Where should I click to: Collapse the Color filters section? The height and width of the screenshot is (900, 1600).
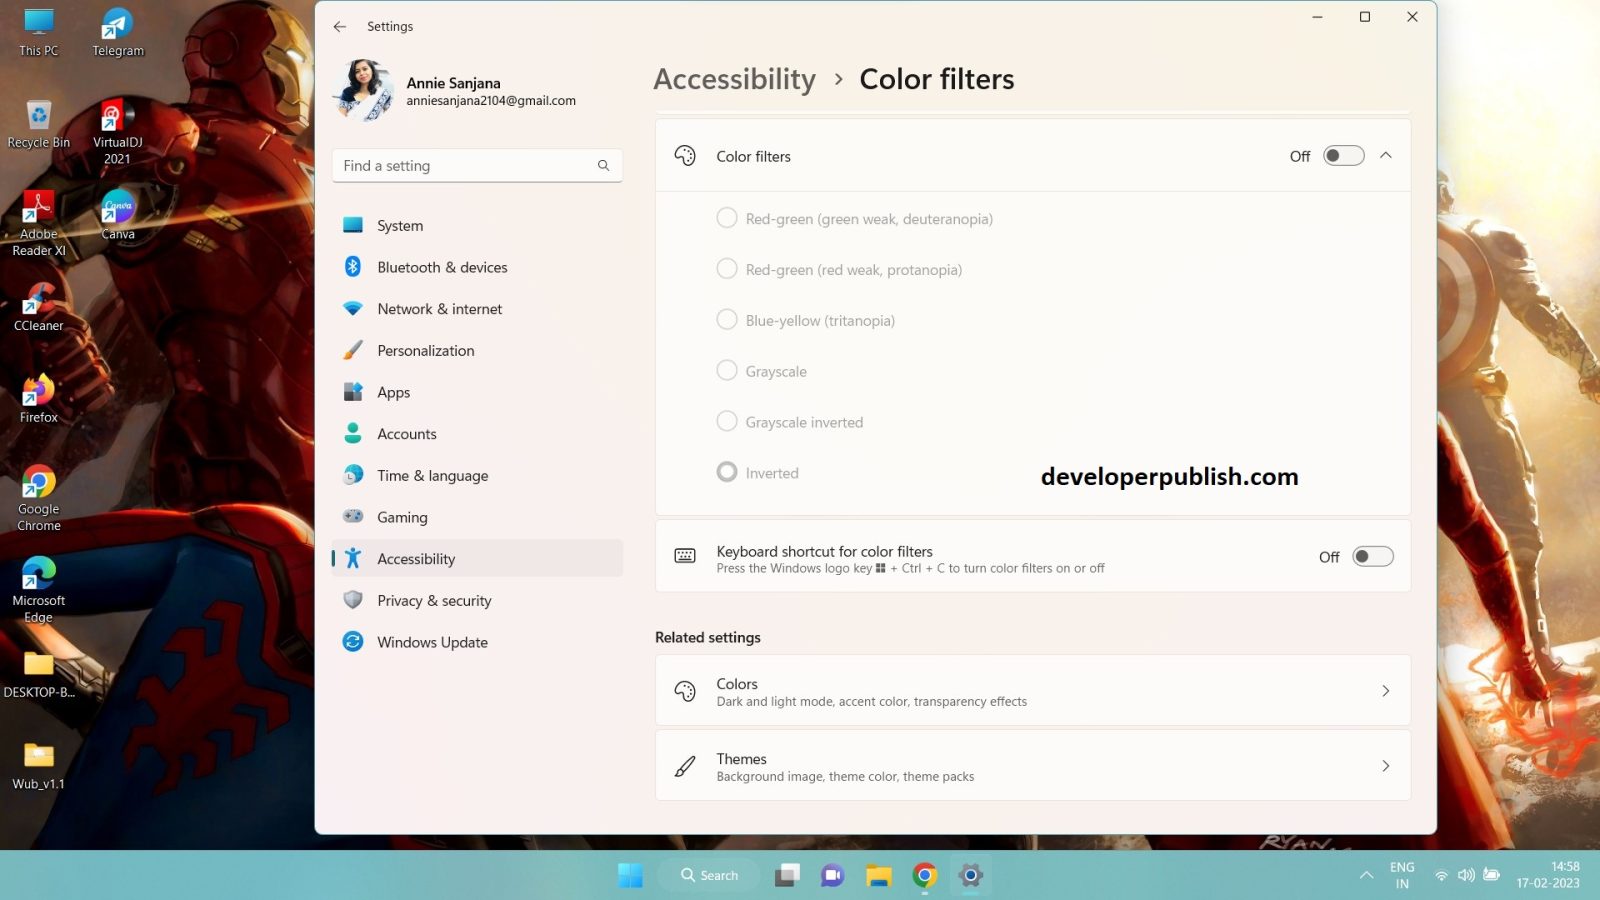pos(1386,156)
